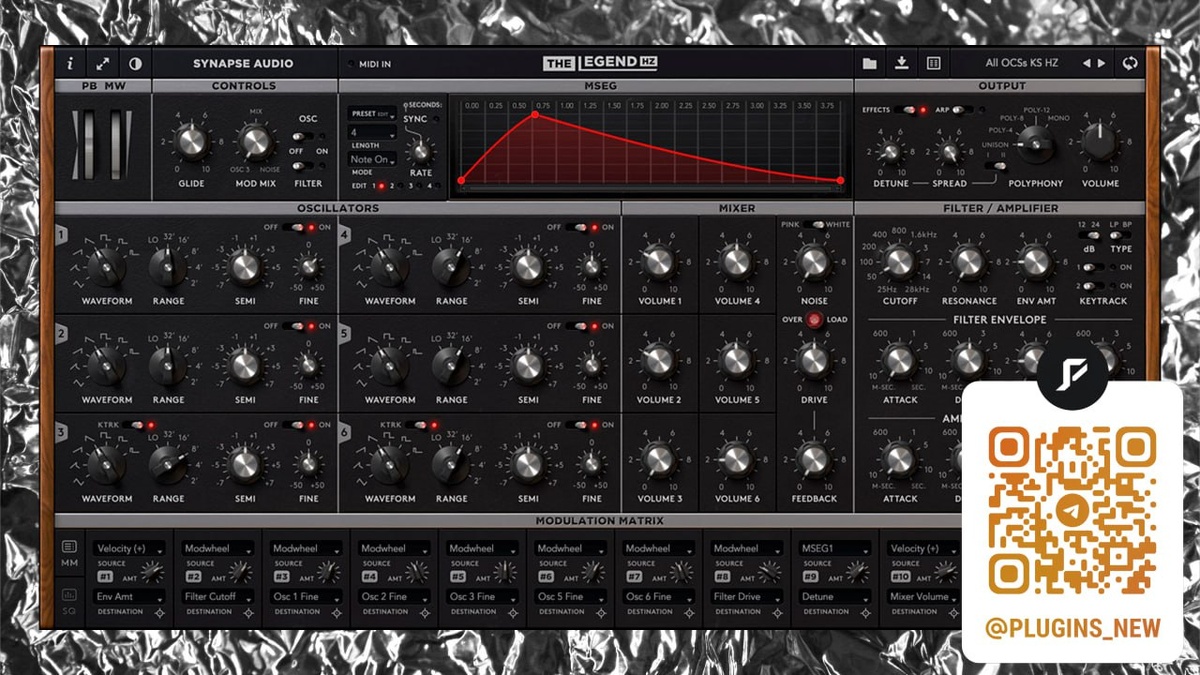Click the MSEG horizontal scrollbar
The height and width of the screenshot is (675, 1200).
point(650,188)
